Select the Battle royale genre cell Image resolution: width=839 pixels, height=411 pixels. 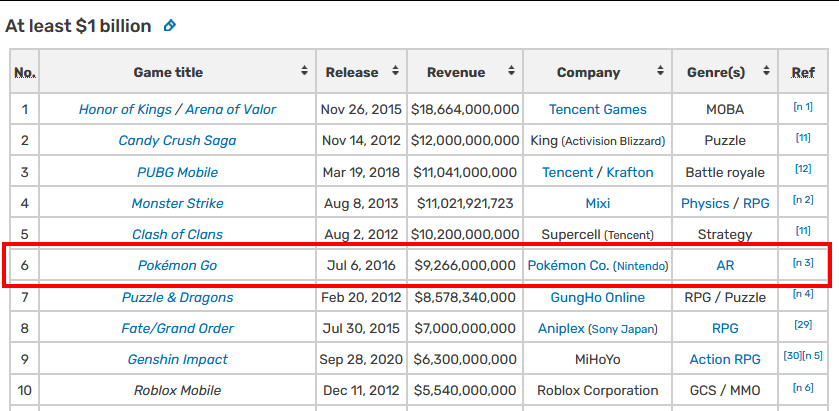(725, 172)
